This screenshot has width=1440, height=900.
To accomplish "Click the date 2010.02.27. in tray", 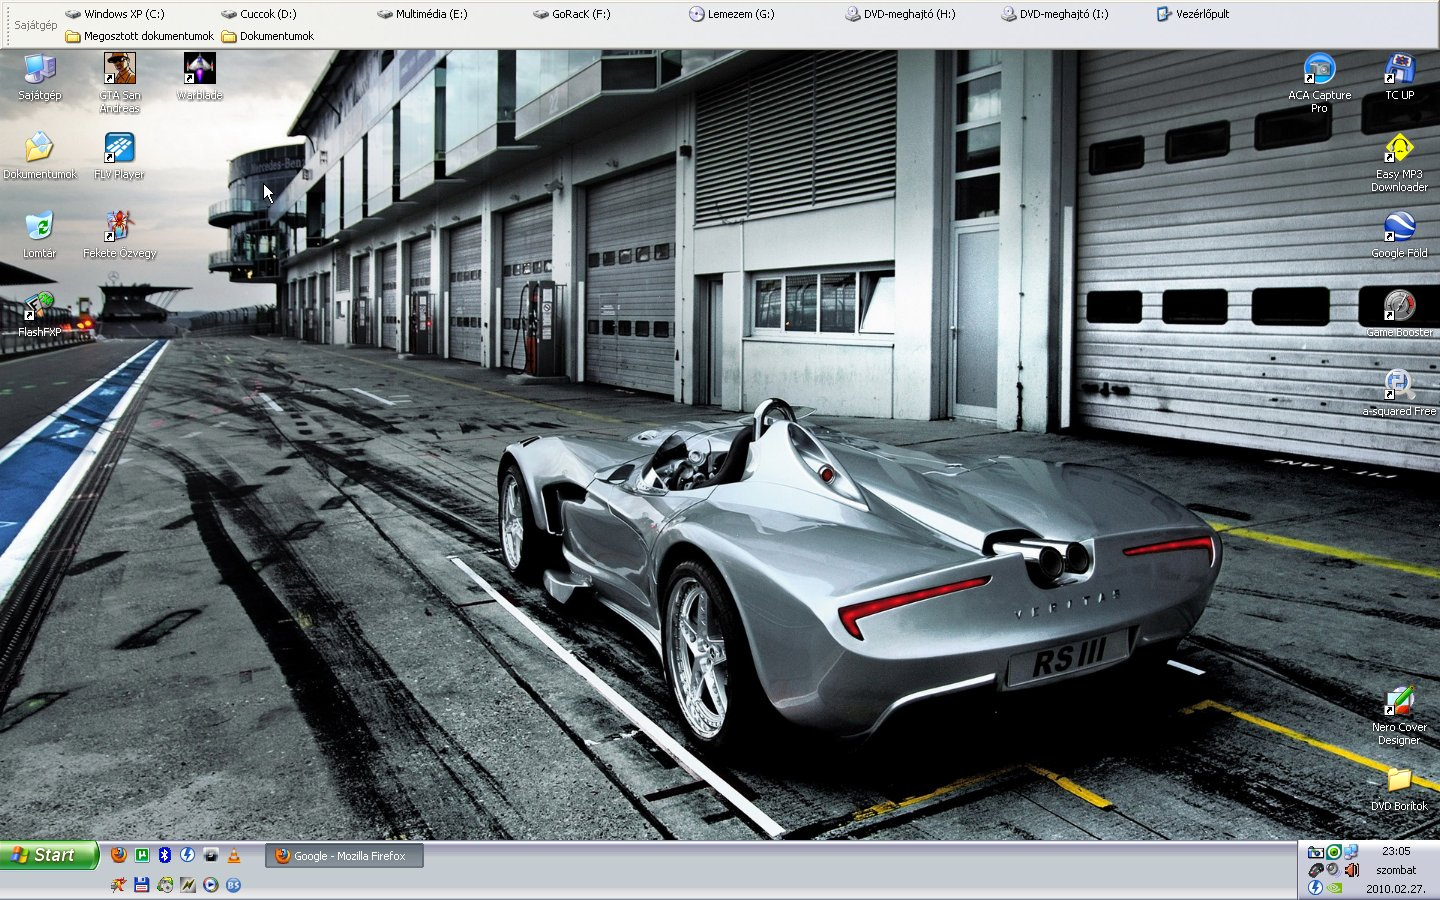I will (x=1396, y=888).
